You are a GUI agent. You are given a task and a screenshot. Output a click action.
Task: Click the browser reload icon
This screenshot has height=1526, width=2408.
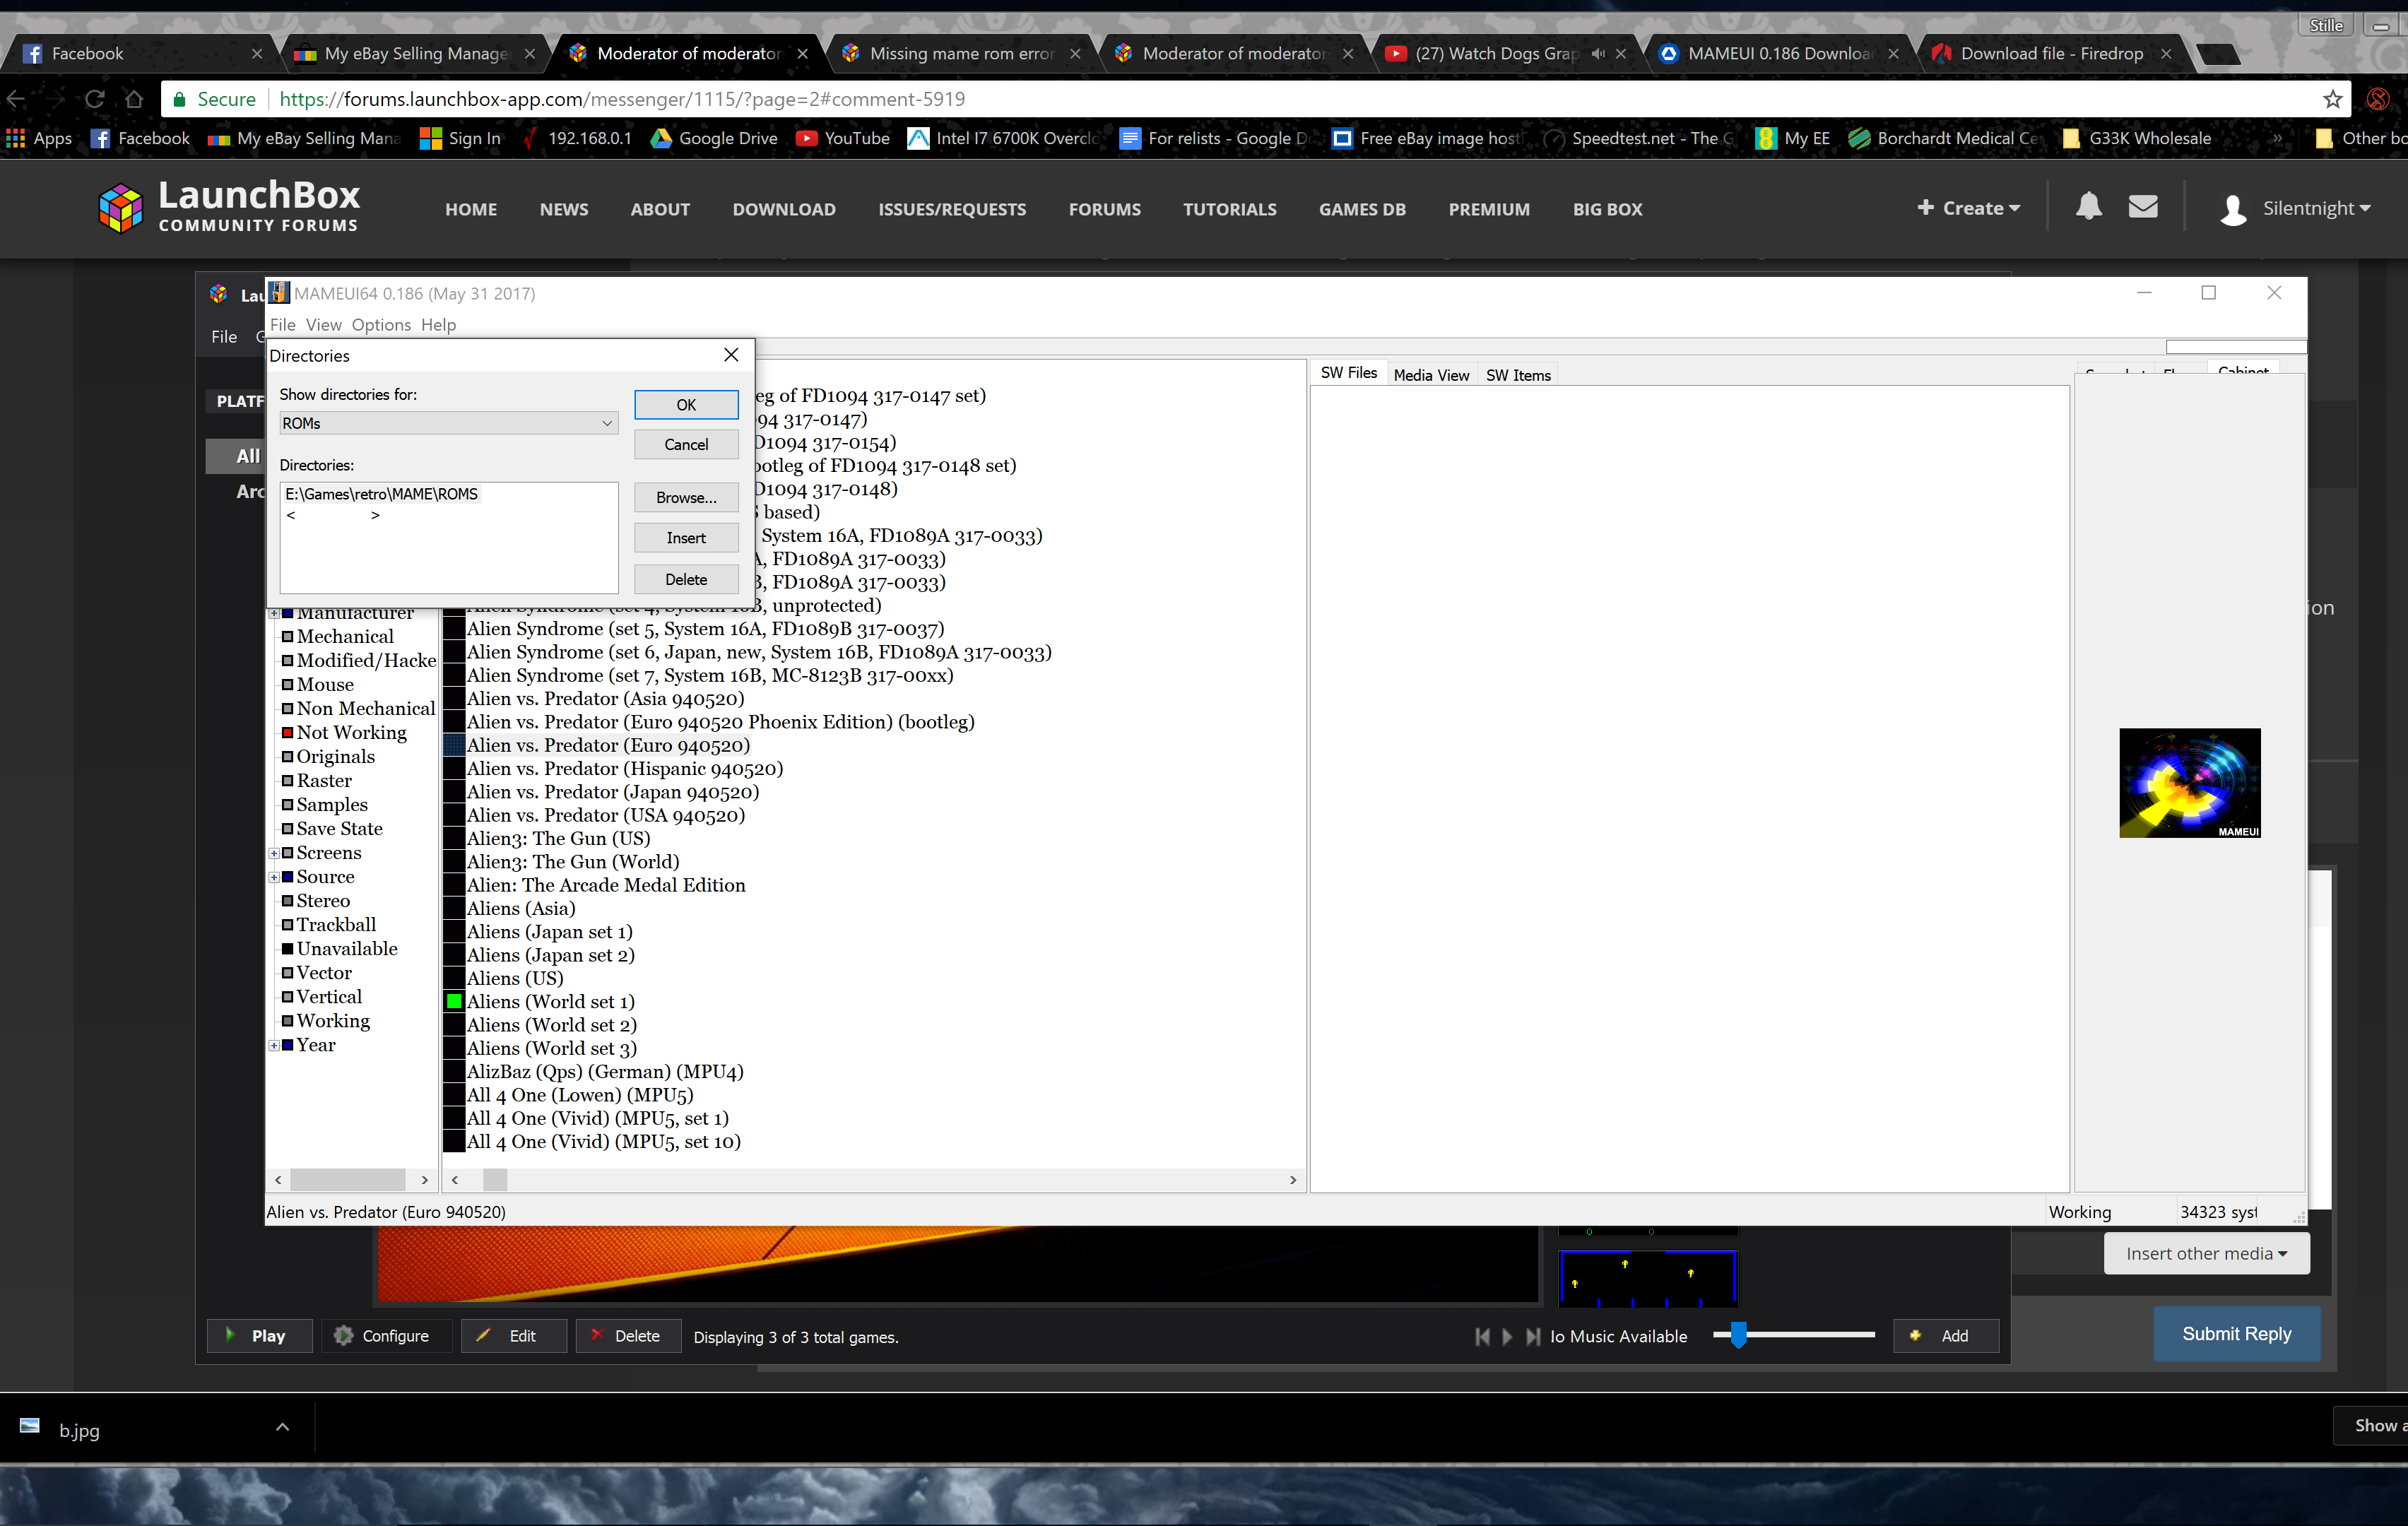95,99
